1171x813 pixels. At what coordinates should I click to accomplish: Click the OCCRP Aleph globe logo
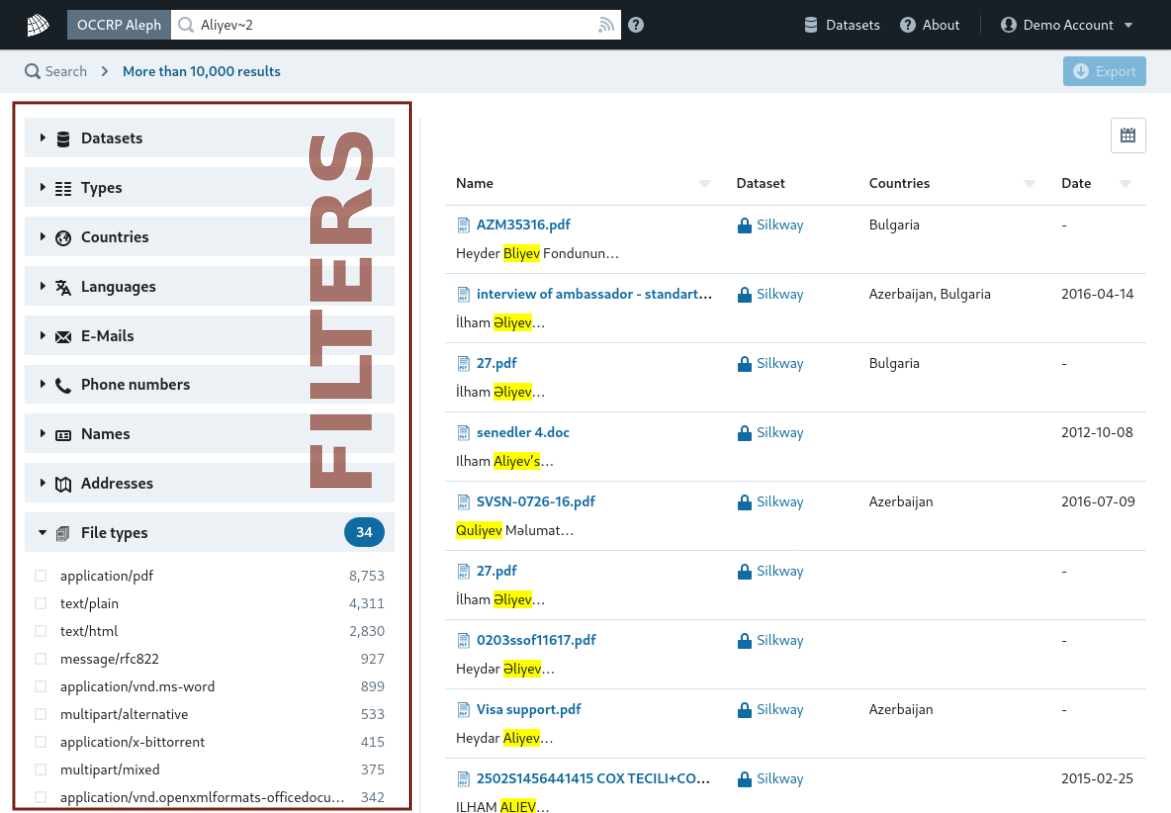click(38, 25)
